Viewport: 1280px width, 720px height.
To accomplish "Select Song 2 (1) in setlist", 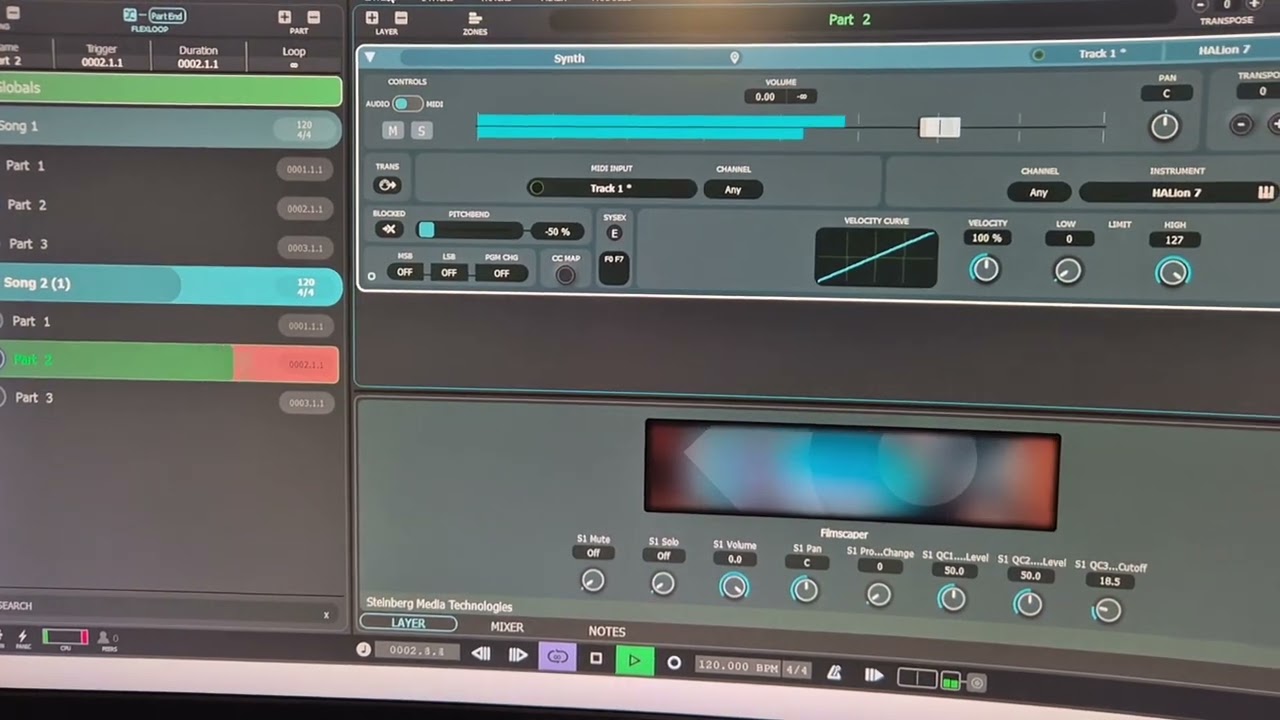I will click(x=170, y=285).
